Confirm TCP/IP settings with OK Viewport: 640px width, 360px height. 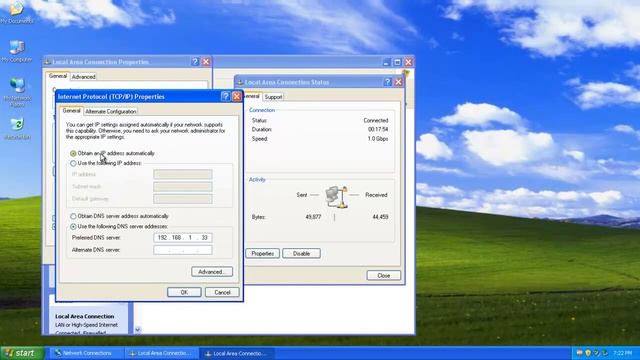coord(184,292)
